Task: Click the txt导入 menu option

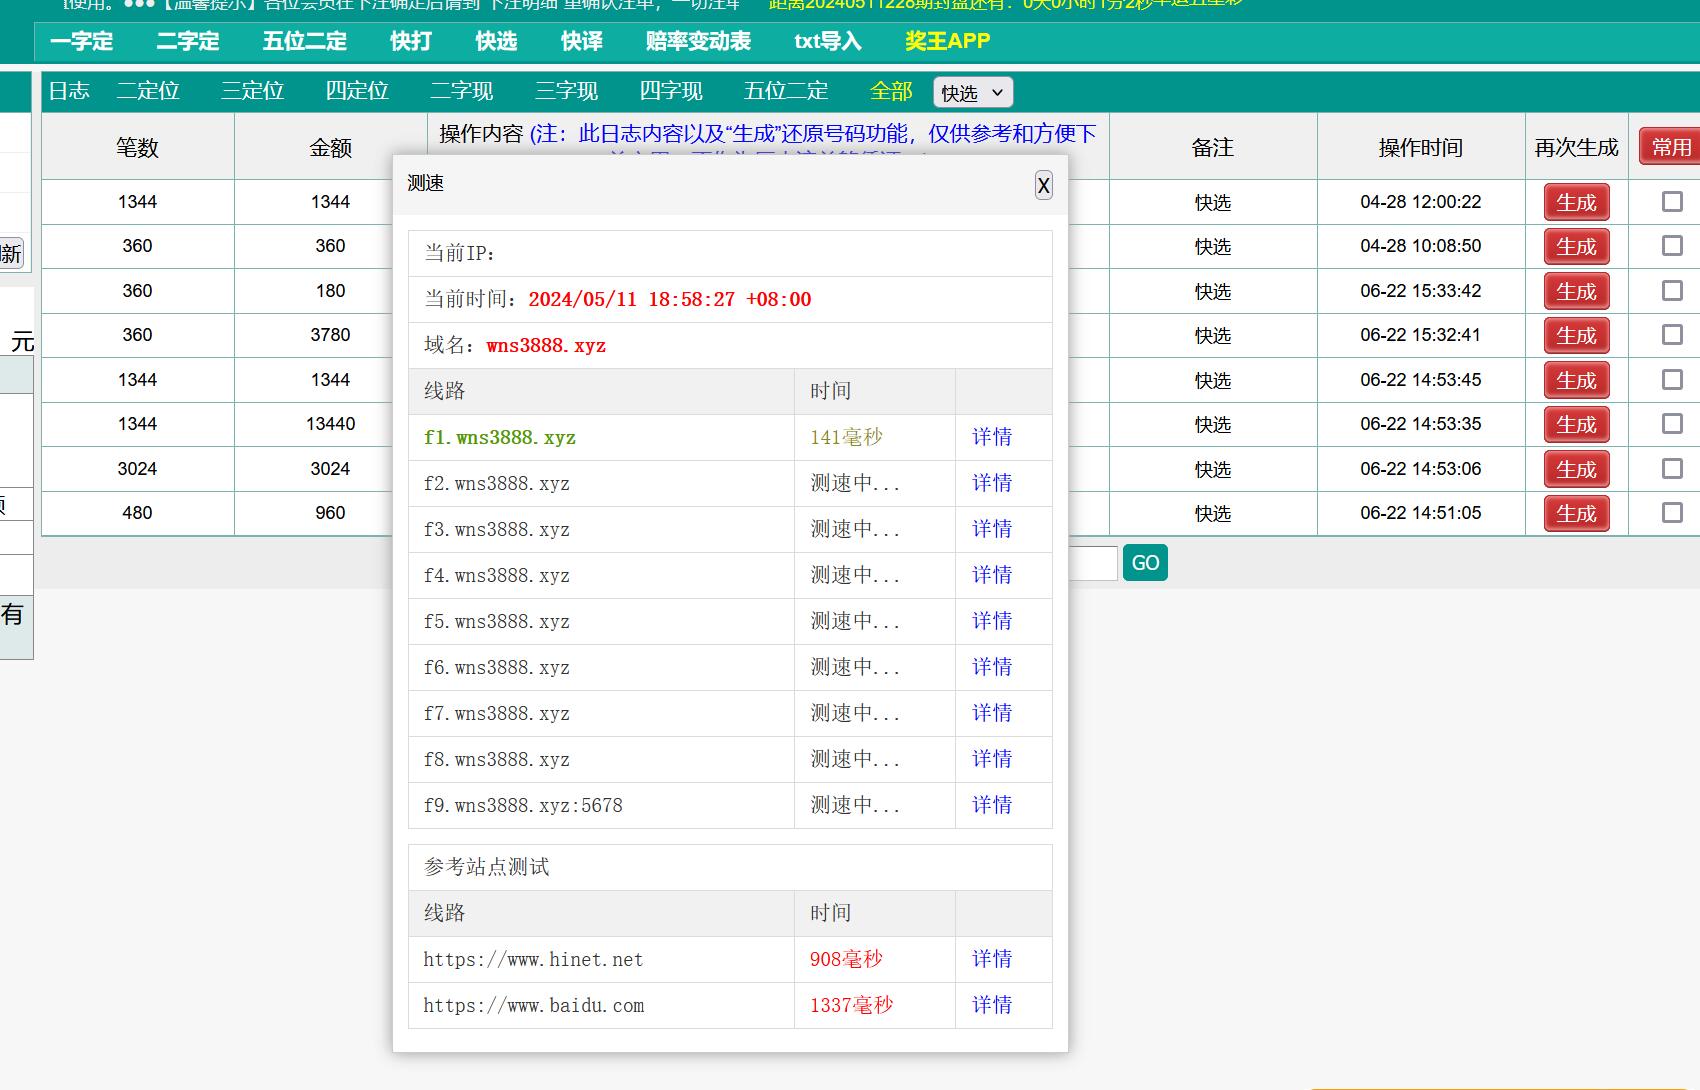Action: click(x=826, y=42)
